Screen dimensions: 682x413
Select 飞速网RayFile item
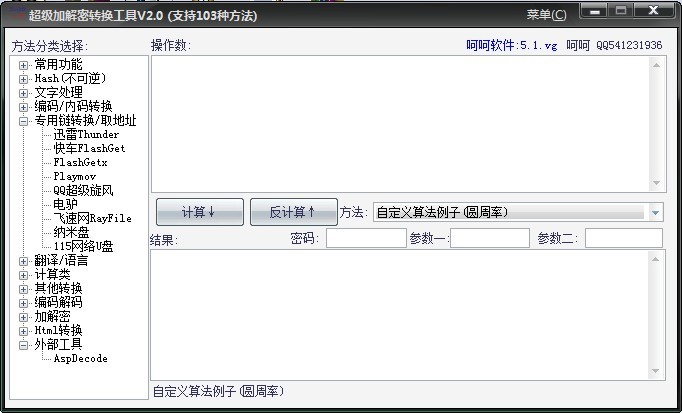click(92, 218)
